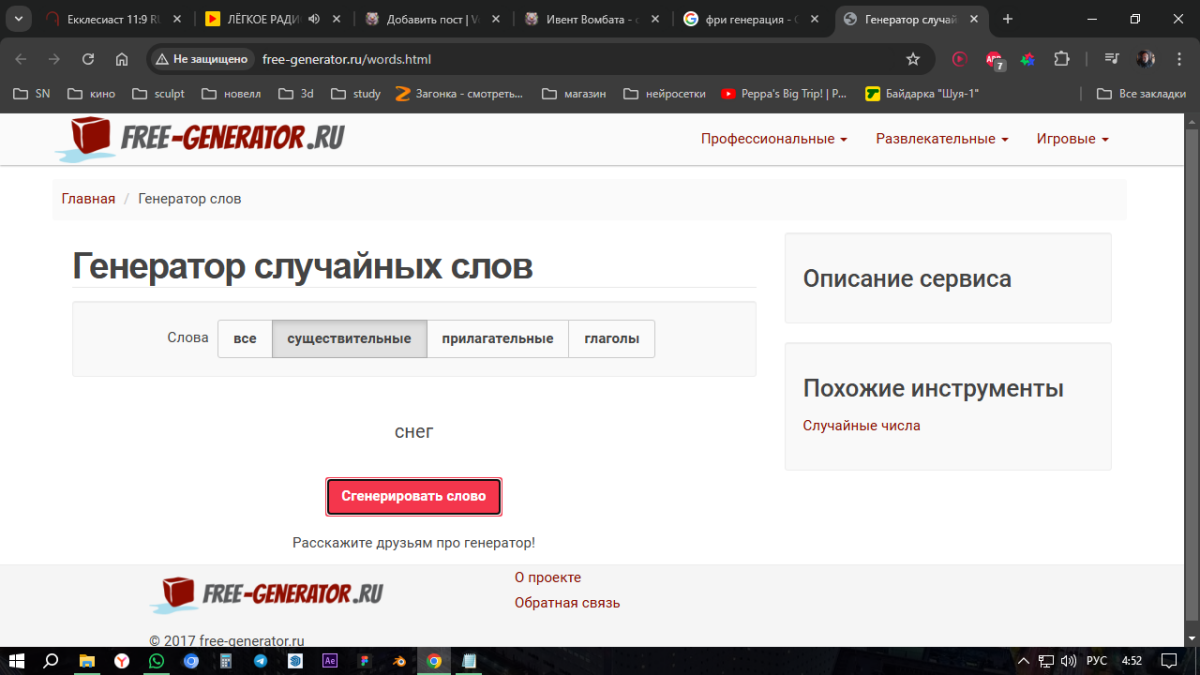Open the media control playlist icon
This screenshot has width=1200, height=675.
point(1112,59)
